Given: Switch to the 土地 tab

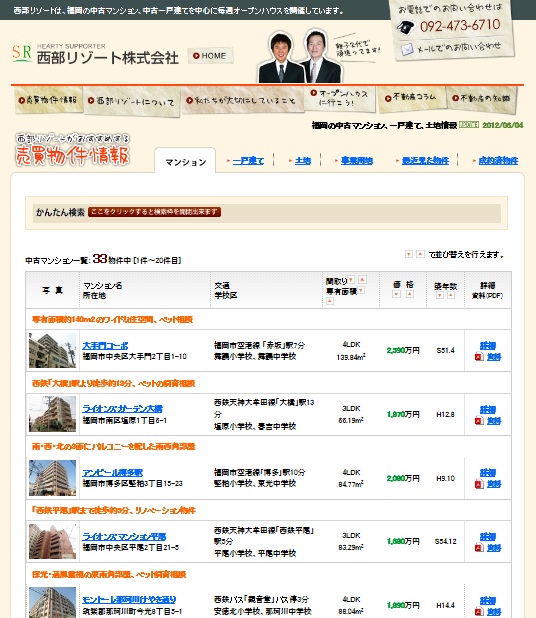Looking at the screenshot, I should coord(303,161).
